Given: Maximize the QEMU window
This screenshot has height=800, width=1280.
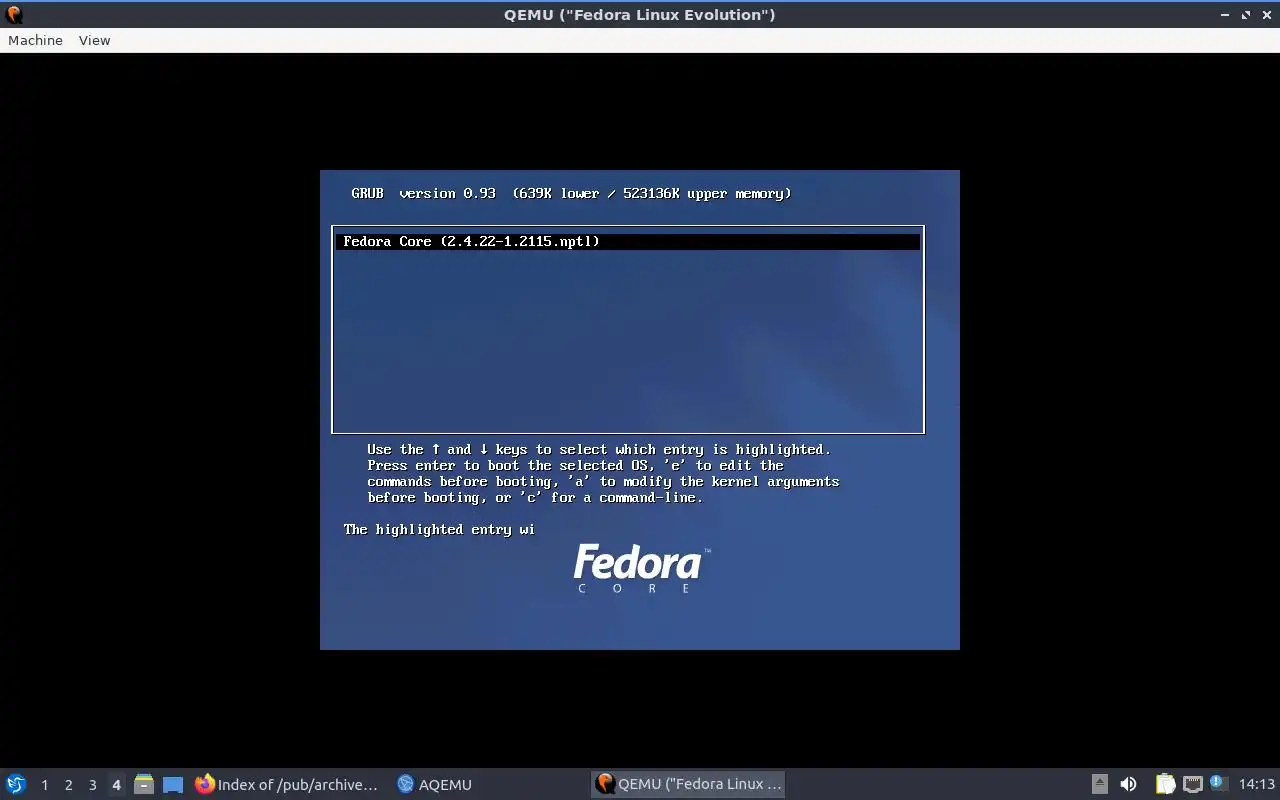Looking at the screenshot, I should 1246,15.
